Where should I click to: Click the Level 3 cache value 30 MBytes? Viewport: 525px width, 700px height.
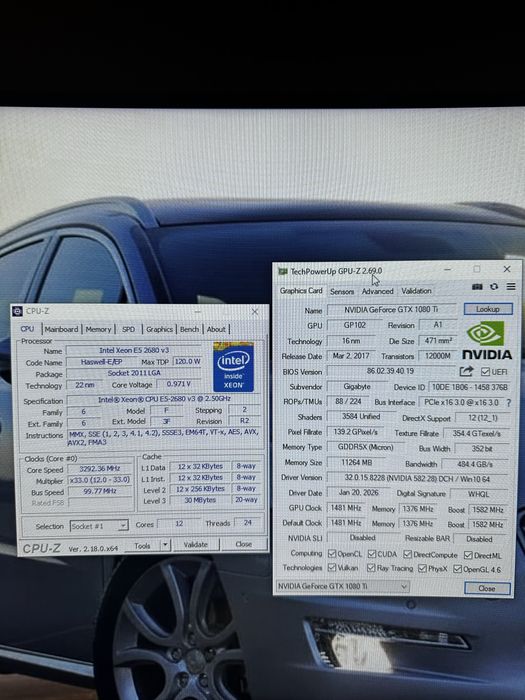pyautogui.click(x=200, y=500)
